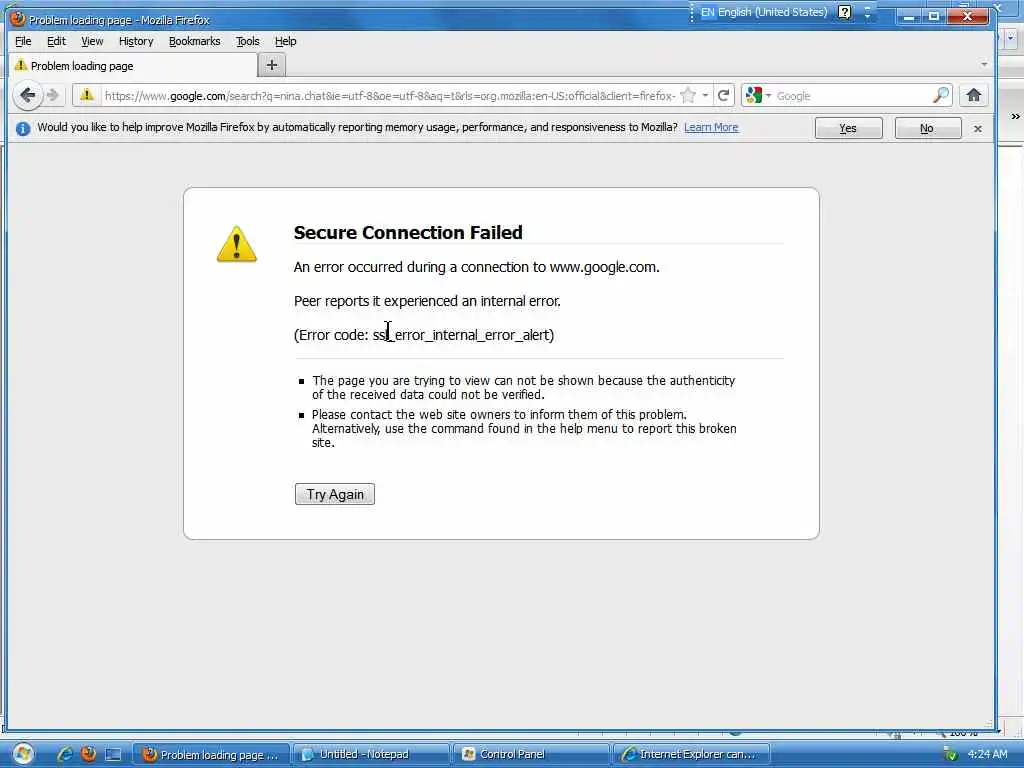Switch to Control Panel in taskbar
This screenshot has width=1024, height=768.
pos(530,754)
